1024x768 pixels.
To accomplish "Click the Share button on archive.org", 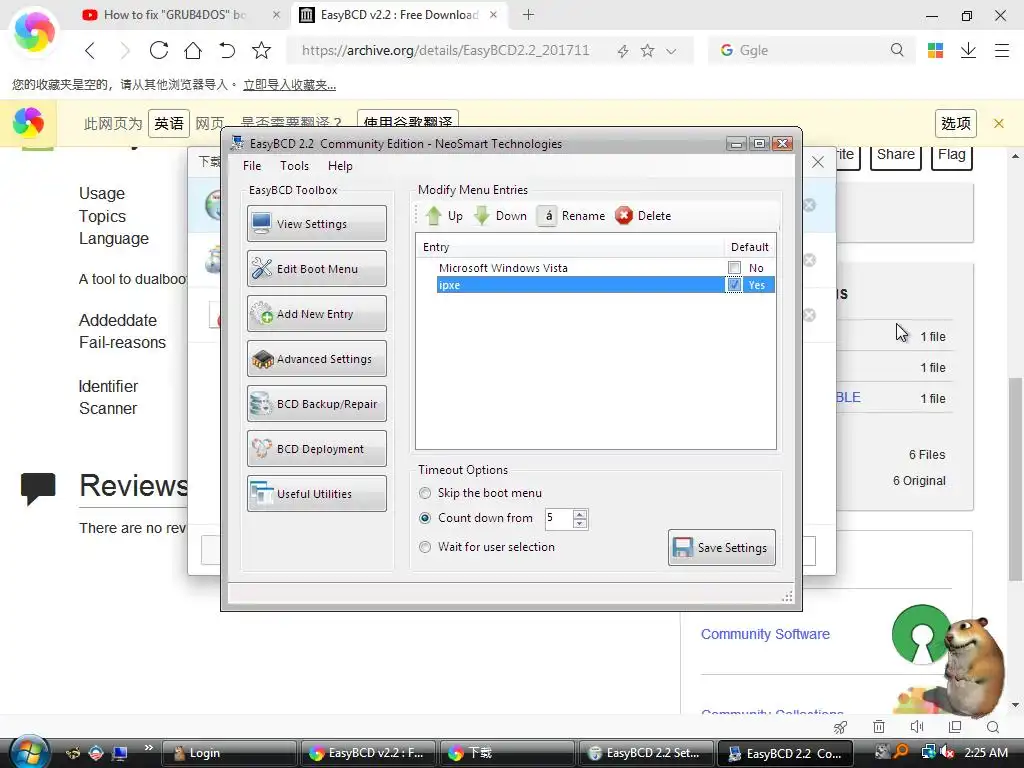I will click(x=895, y=155).
